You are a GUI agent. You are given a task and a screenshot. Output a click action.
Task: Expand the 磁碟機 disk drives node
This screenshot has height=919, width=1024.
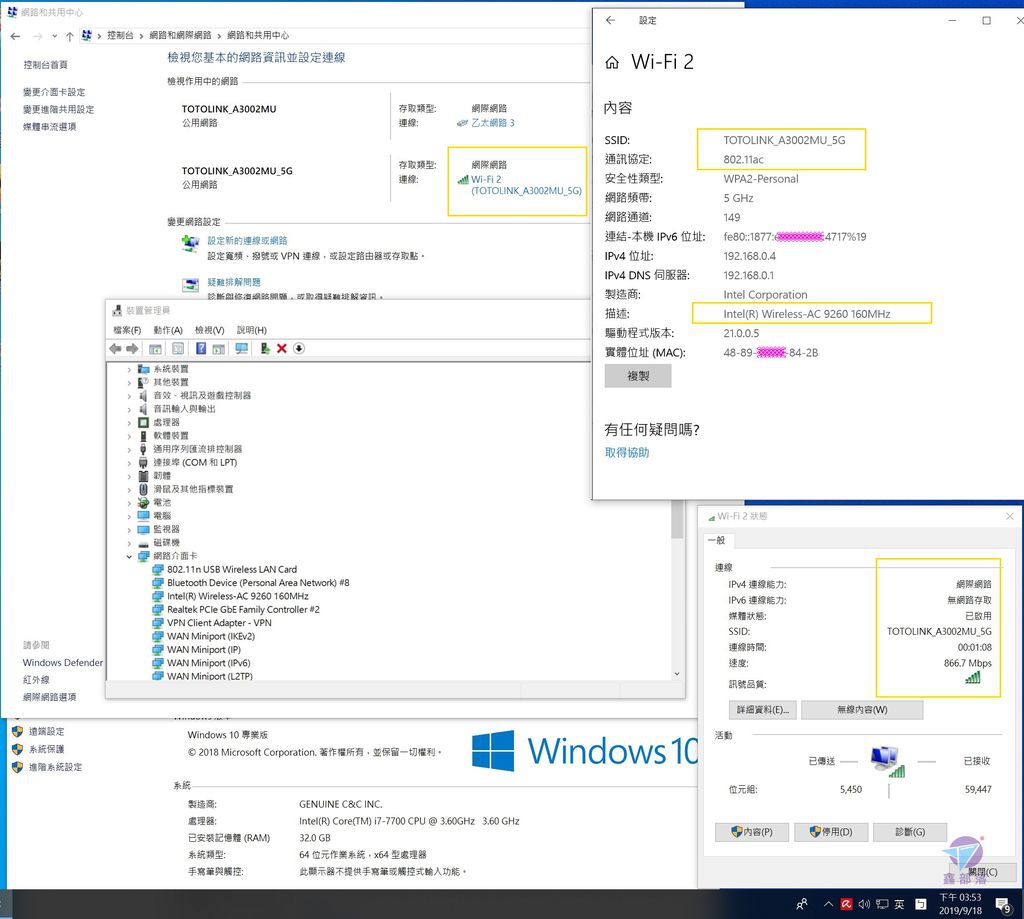(129, 543)
